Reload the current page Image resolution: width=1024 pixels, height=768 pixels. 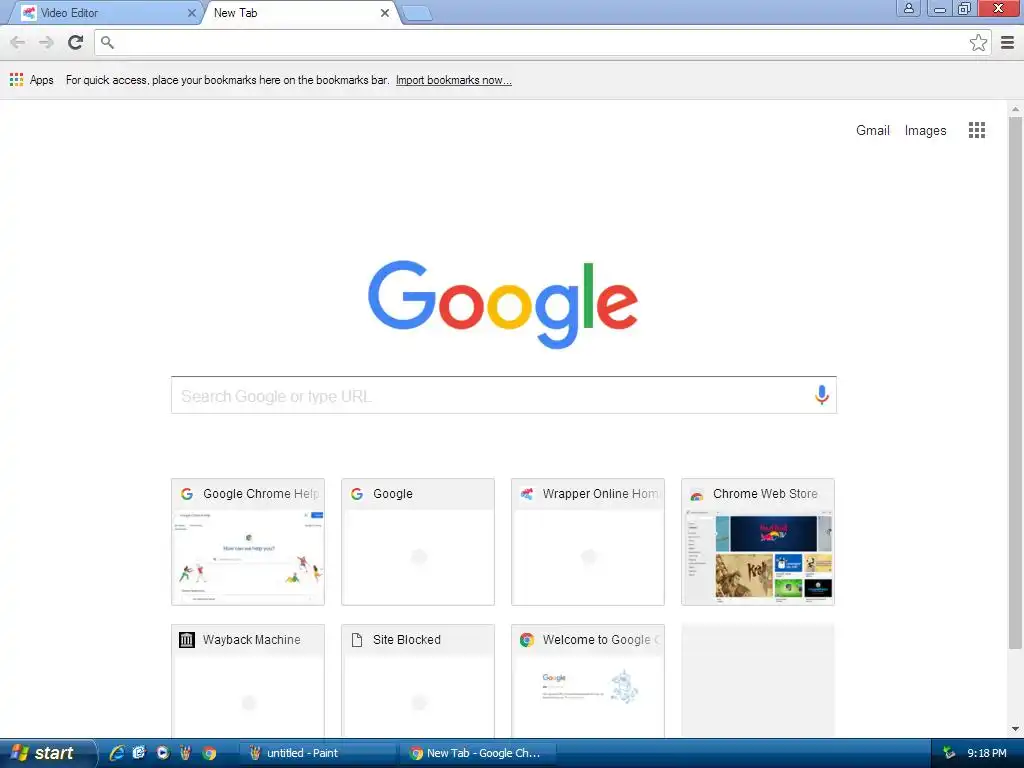point(75,42)
